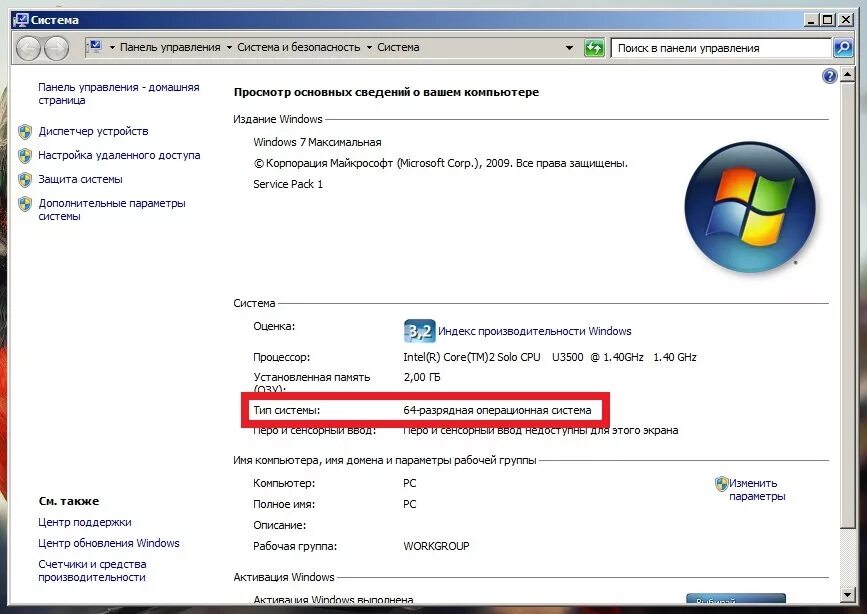Image resolution: width=867 pixels, height=614 pixels.
Task: Maximize the Система window
Action: pos(828,20)
